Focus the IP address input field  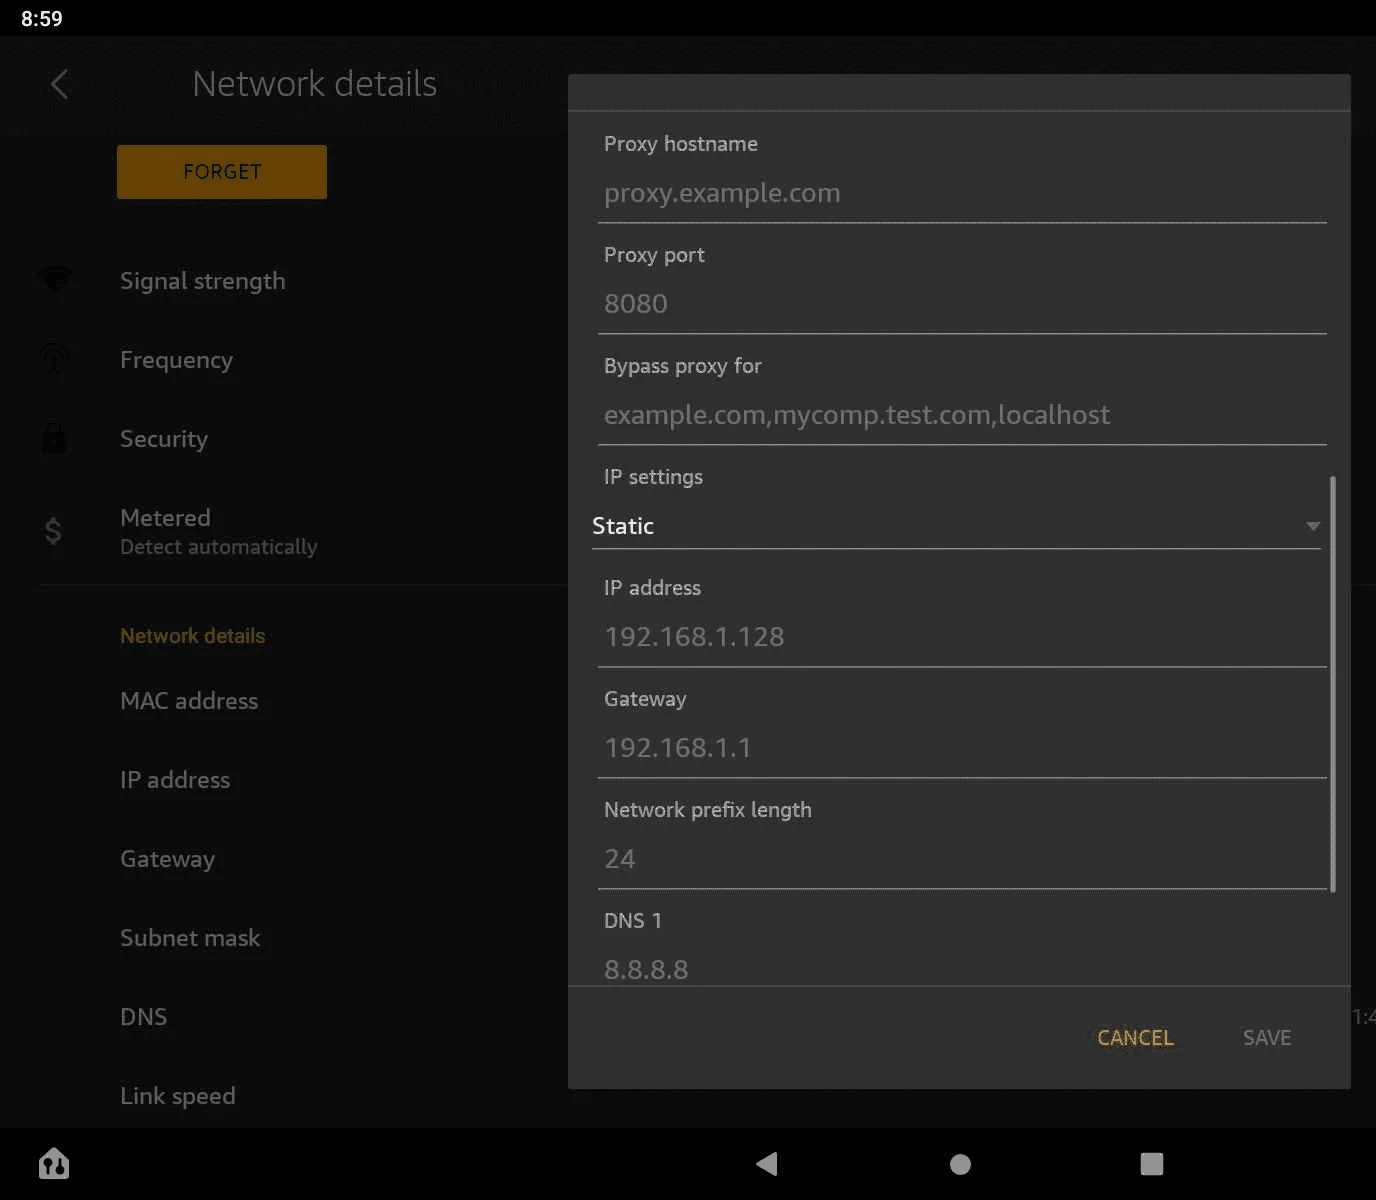point(962,637)
